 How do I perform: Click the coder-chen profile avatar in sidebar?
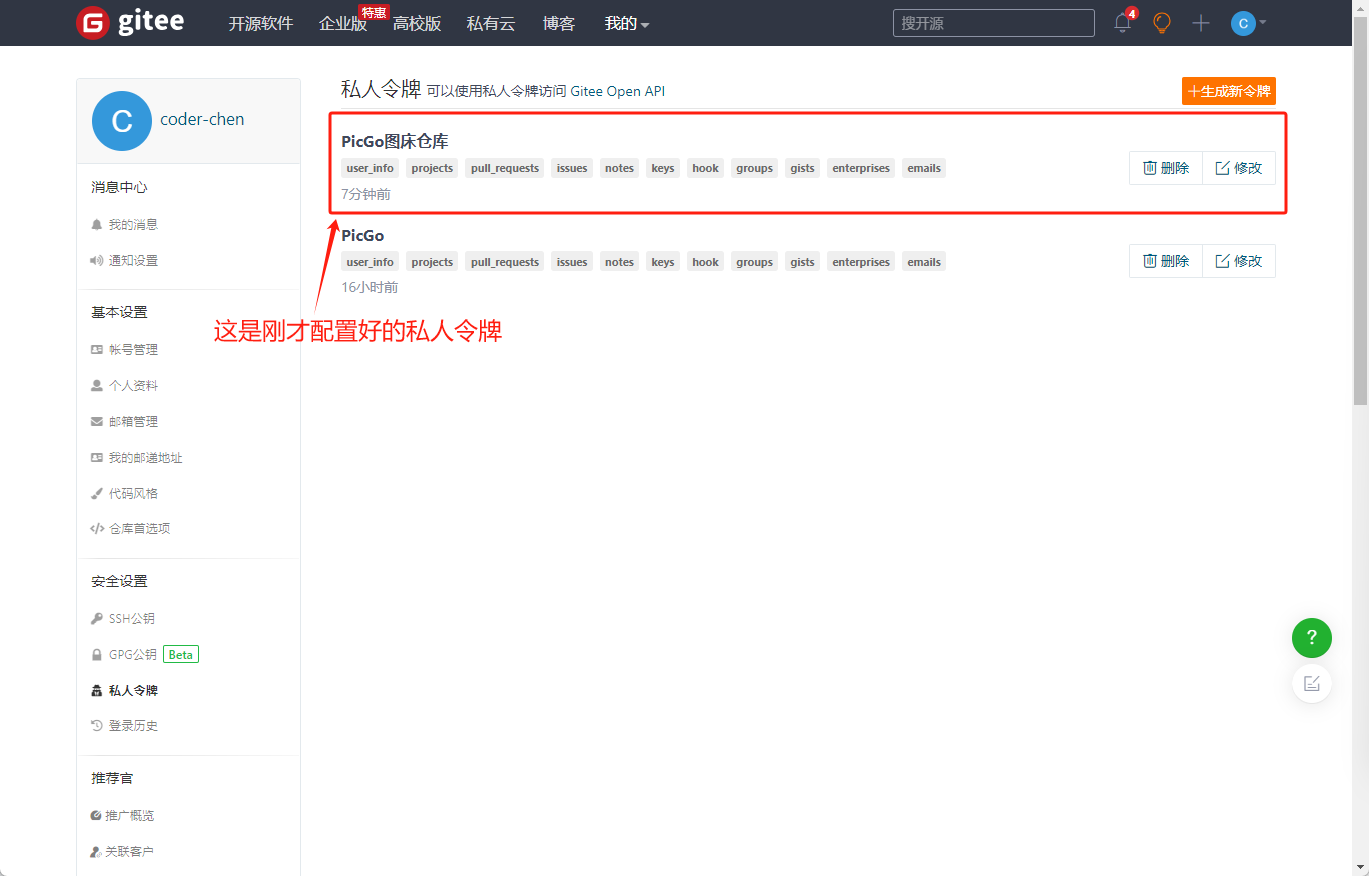click(122, 121)
